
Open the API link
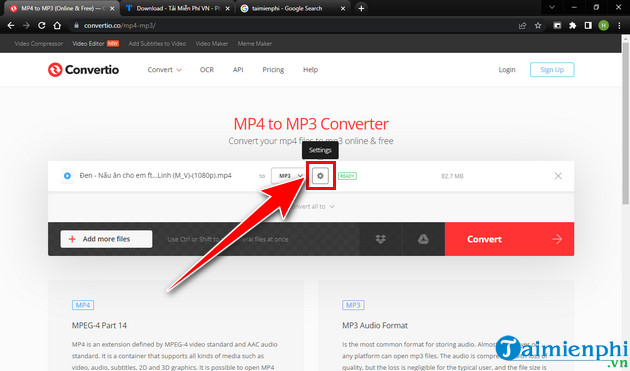coord(238,70)
